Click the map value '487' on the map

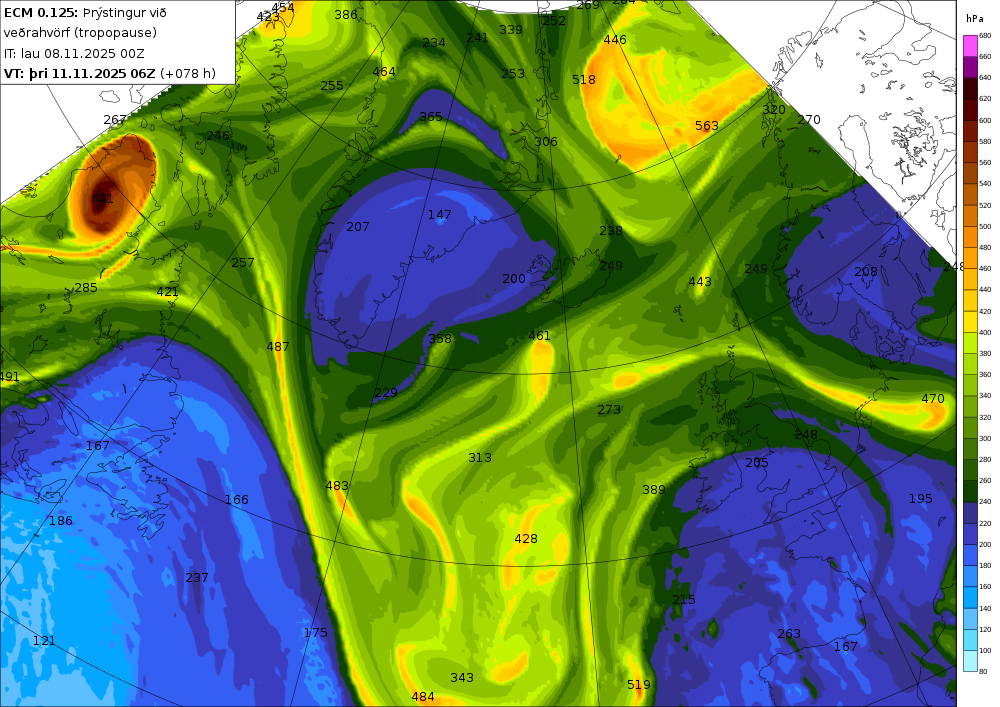pyautogui.click(x=277, y=347)
